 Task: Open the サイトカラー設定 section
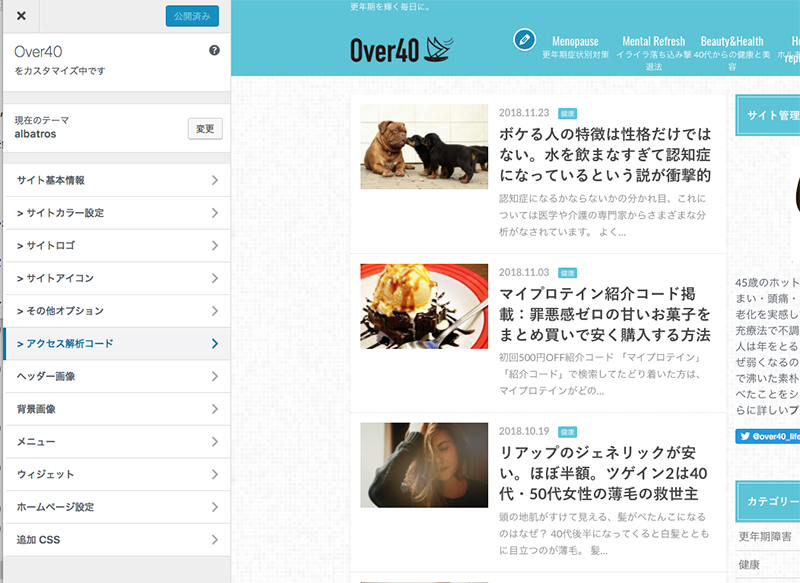116,213
